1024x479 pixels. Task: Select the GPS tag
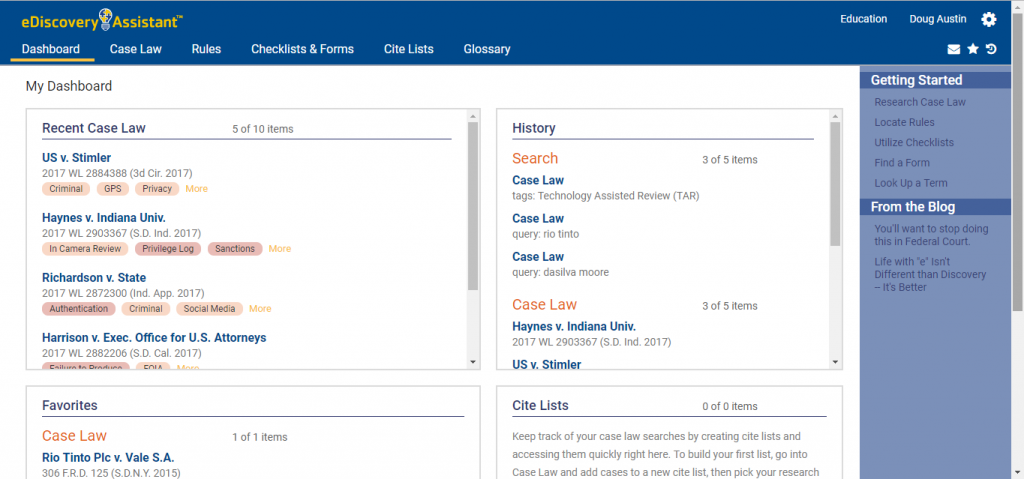(x=113, y=189)
